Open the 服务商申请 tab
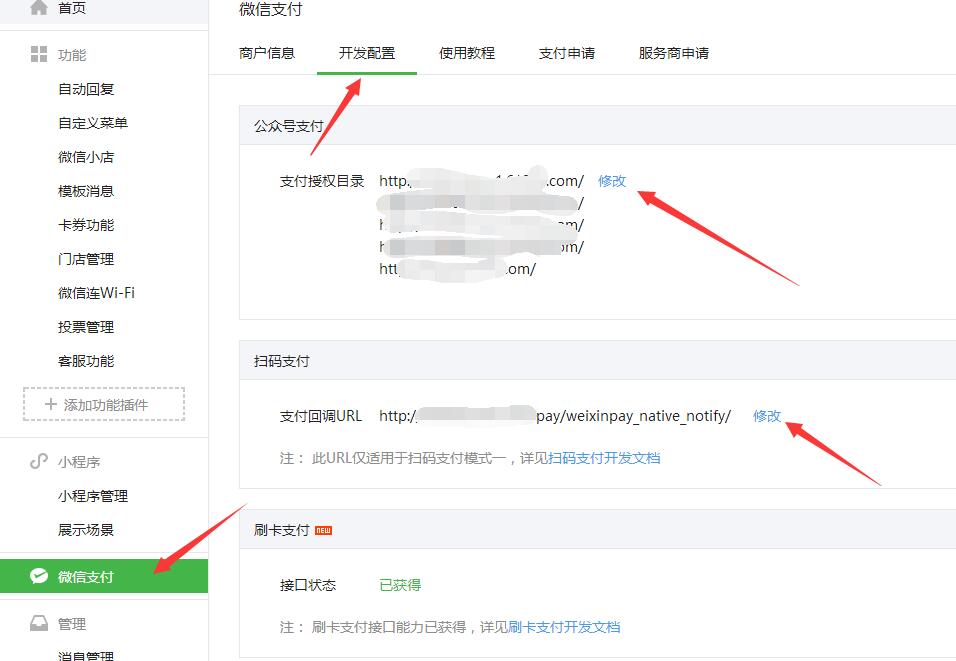The image size is (956, 661). 673,53
